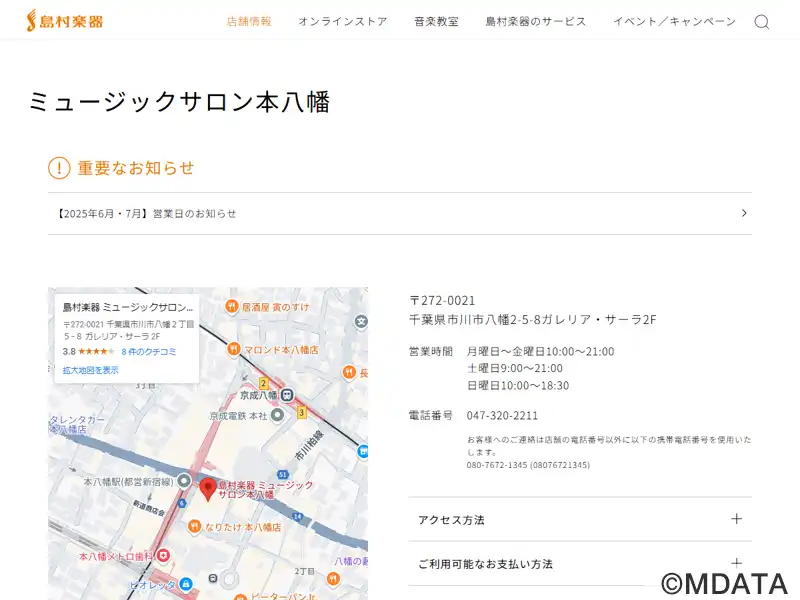Select the 本八幡駅(都営新宿線) station marker
Viewport: 800px width, 600px height.
click(x=184, y=481)
